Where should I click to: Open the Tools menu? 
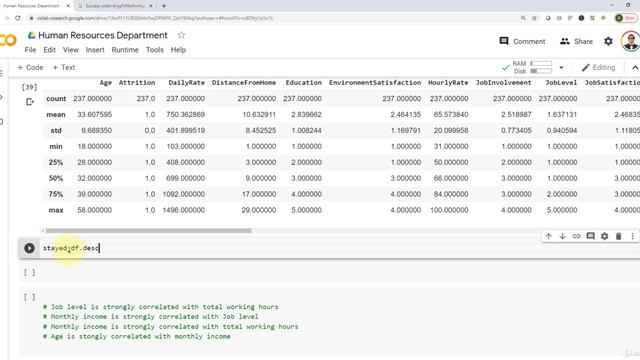pos(155,50)
